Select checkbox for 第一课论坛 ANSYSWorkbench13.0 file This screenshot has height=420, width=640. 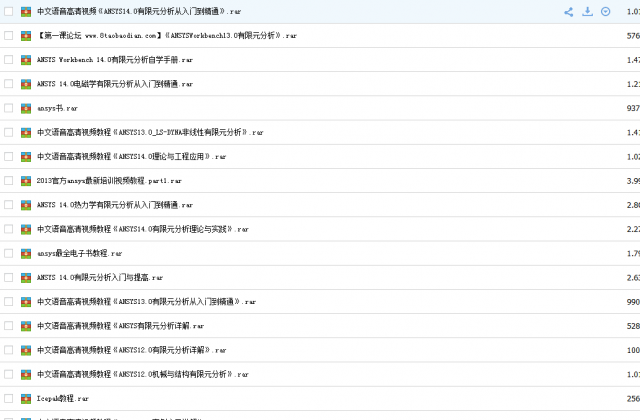9,36
